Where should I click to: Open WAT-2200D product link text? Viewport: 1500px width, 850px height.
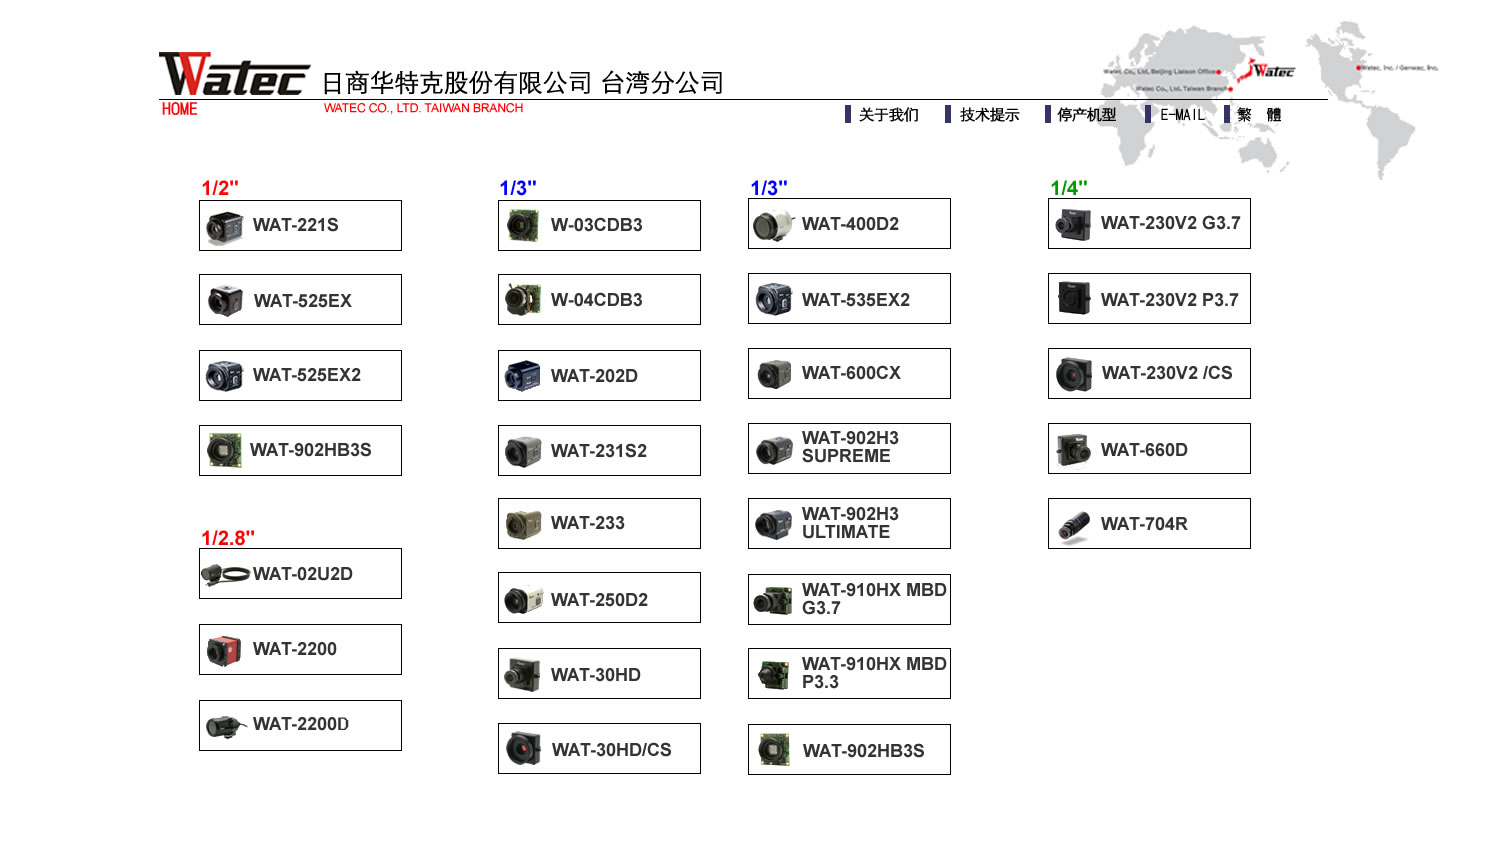coord(301,724)
